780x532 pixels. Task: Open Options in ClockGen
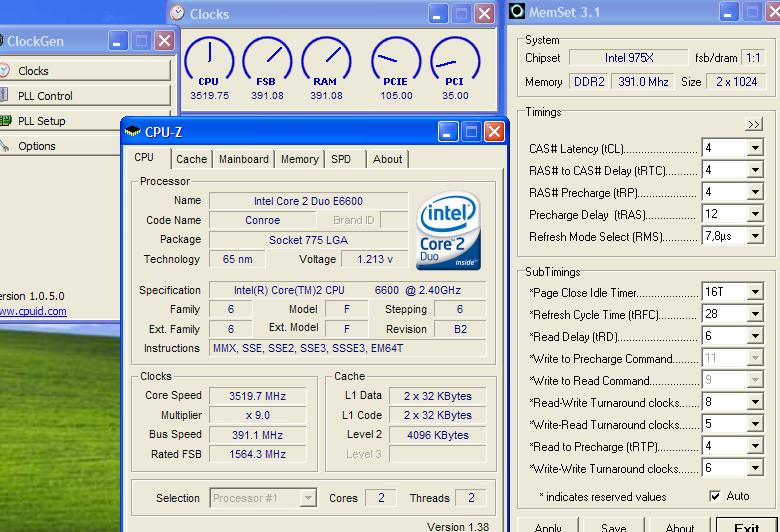[x=61, y=146]
